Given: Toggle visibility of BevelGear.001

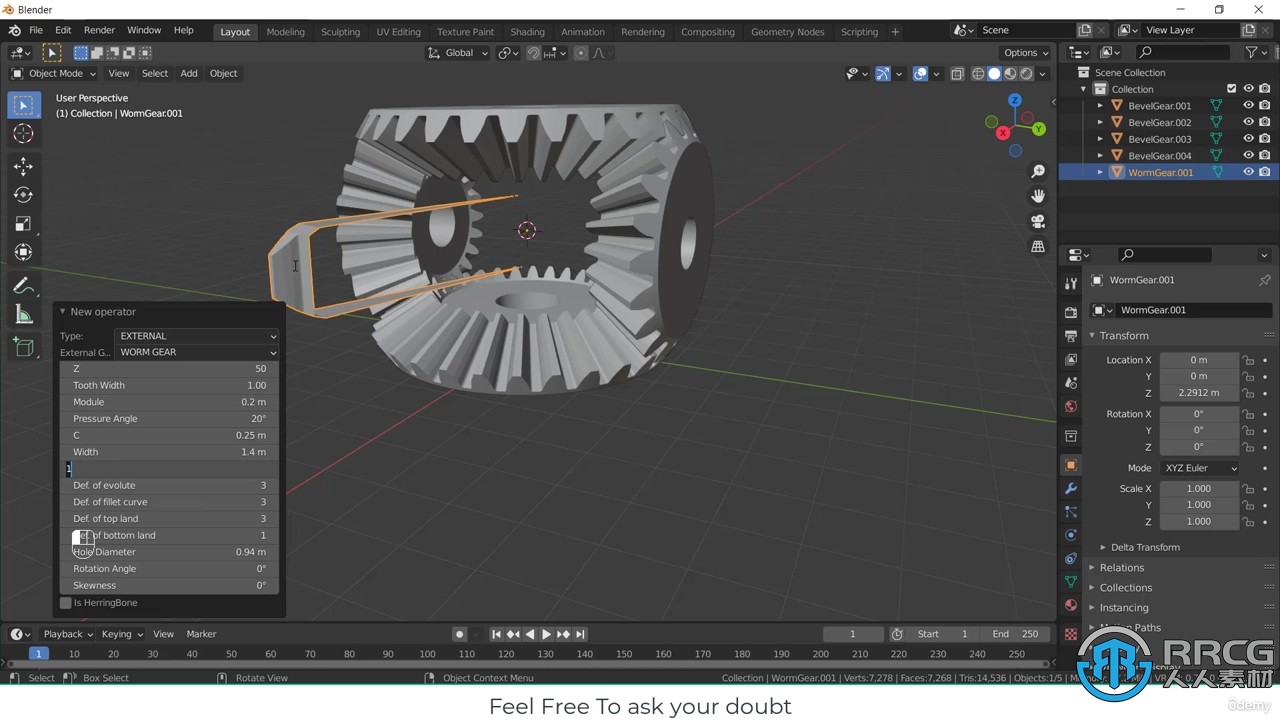Looking at the screenshot, I should coord(1248,105).
